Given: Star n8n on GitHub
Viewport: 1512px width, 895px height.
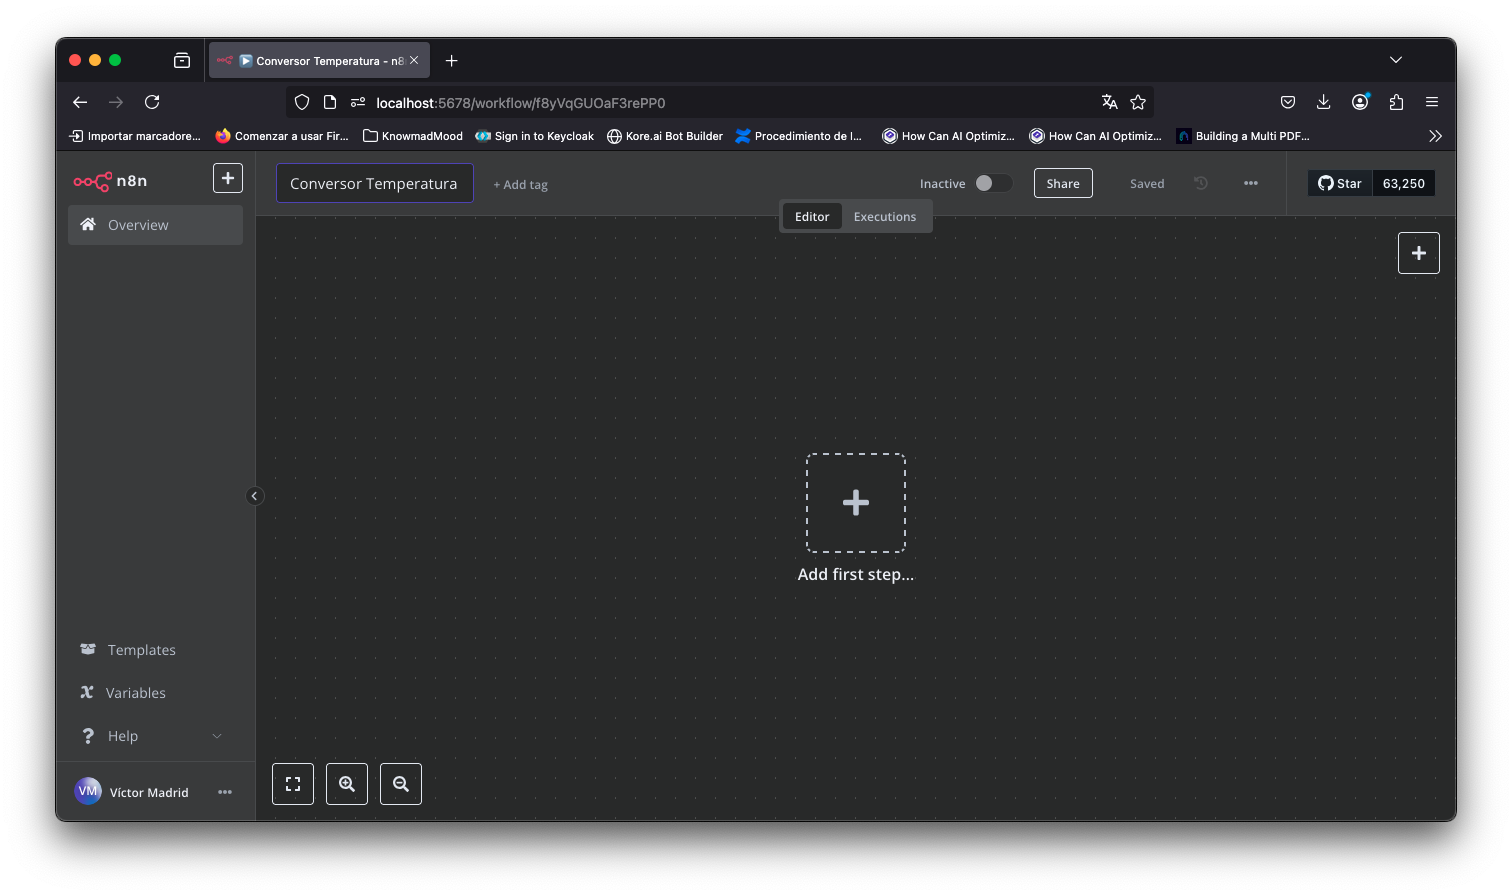Looking at the screenshot, I should click(1340, 183).
